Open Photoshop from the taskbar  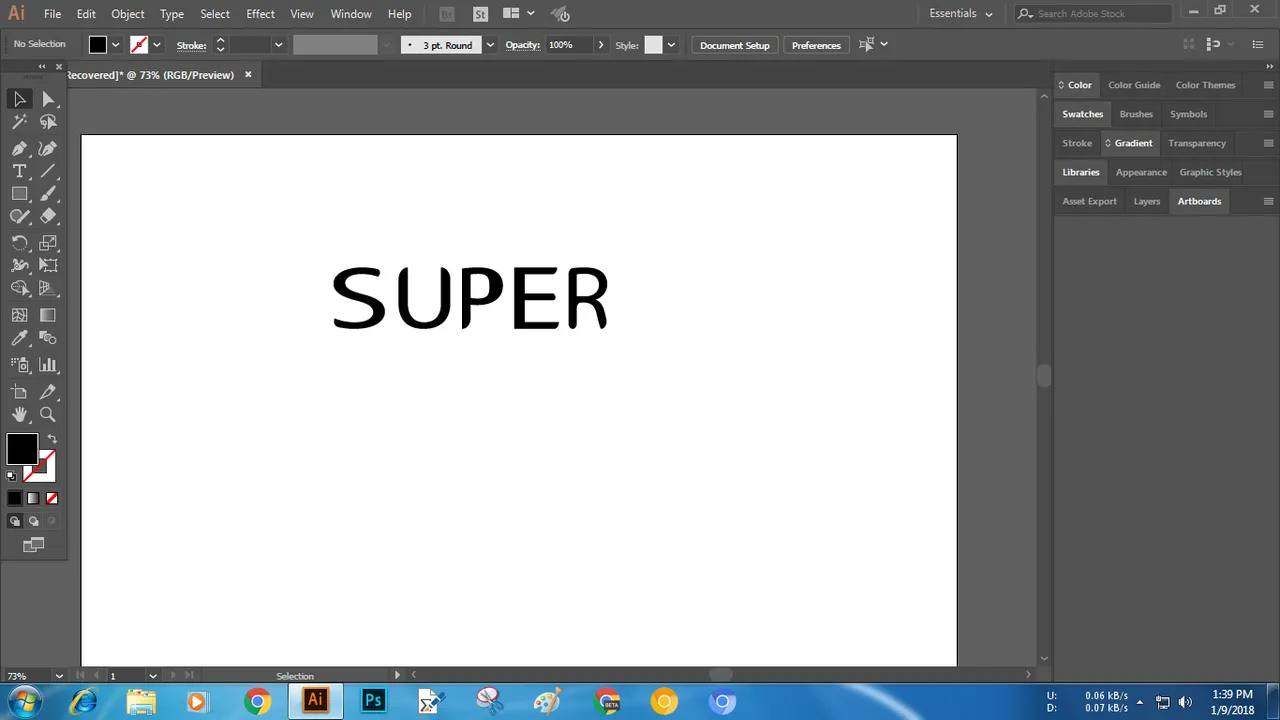[373, 701]
